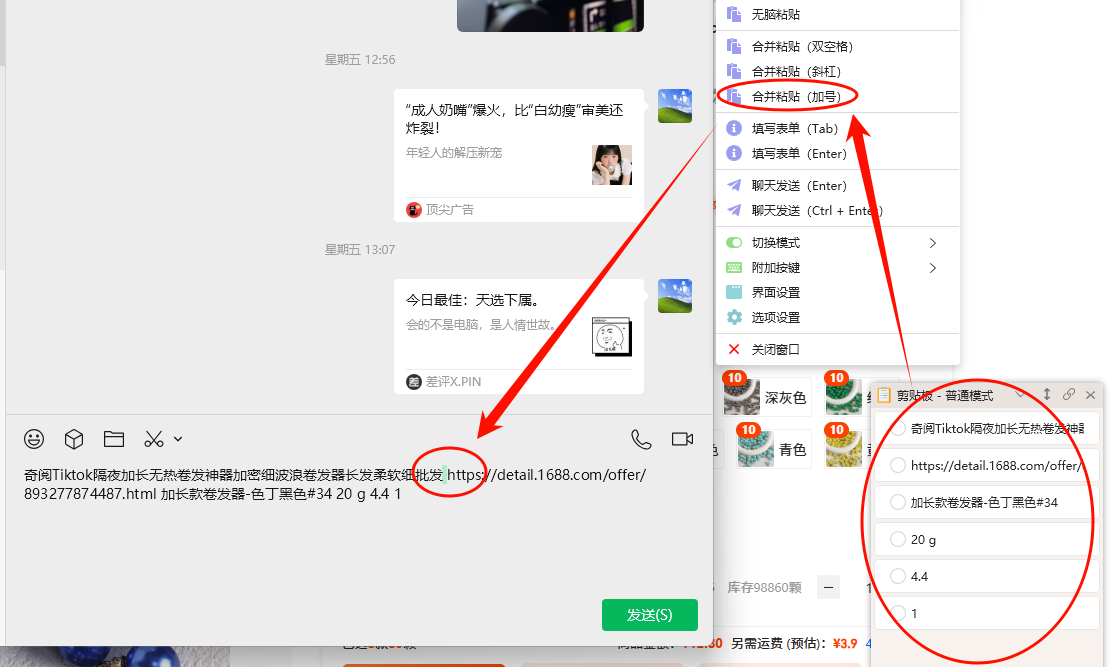1114x667 pixels.
Task: Click the 库存98860颗 stock text
Action: (x=764, y=587)
